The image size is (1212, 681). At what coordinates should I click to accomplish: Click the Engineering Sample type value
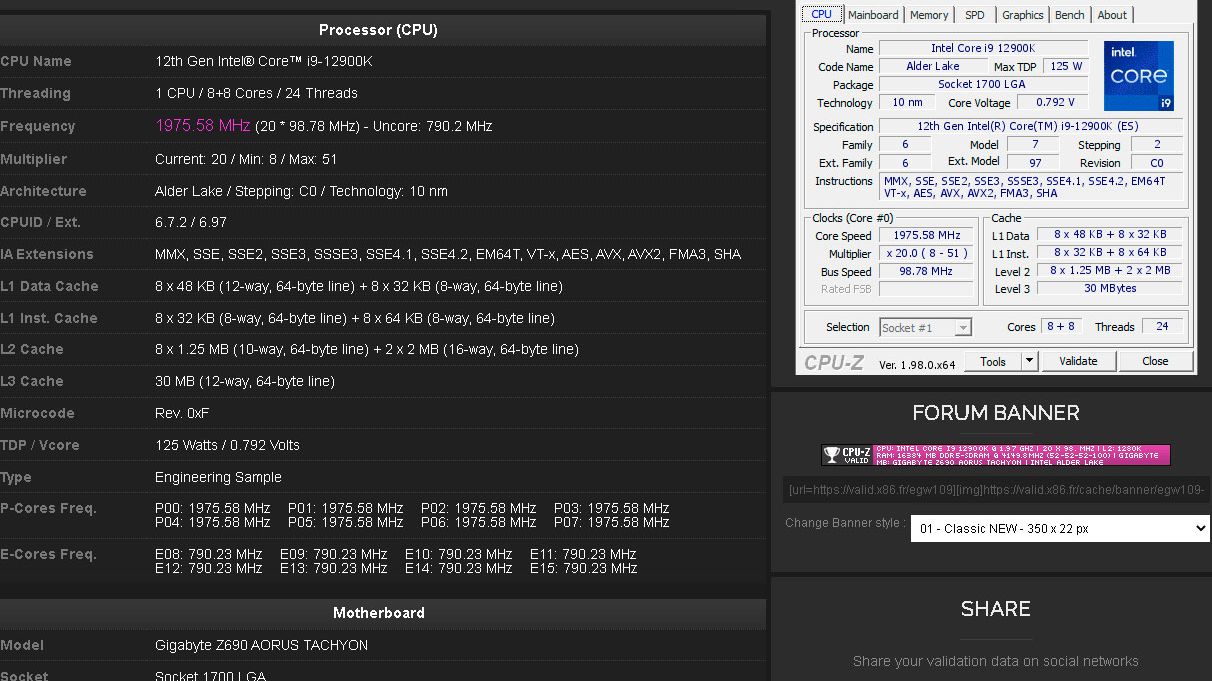pyautogui.click(x=218, y=477)
